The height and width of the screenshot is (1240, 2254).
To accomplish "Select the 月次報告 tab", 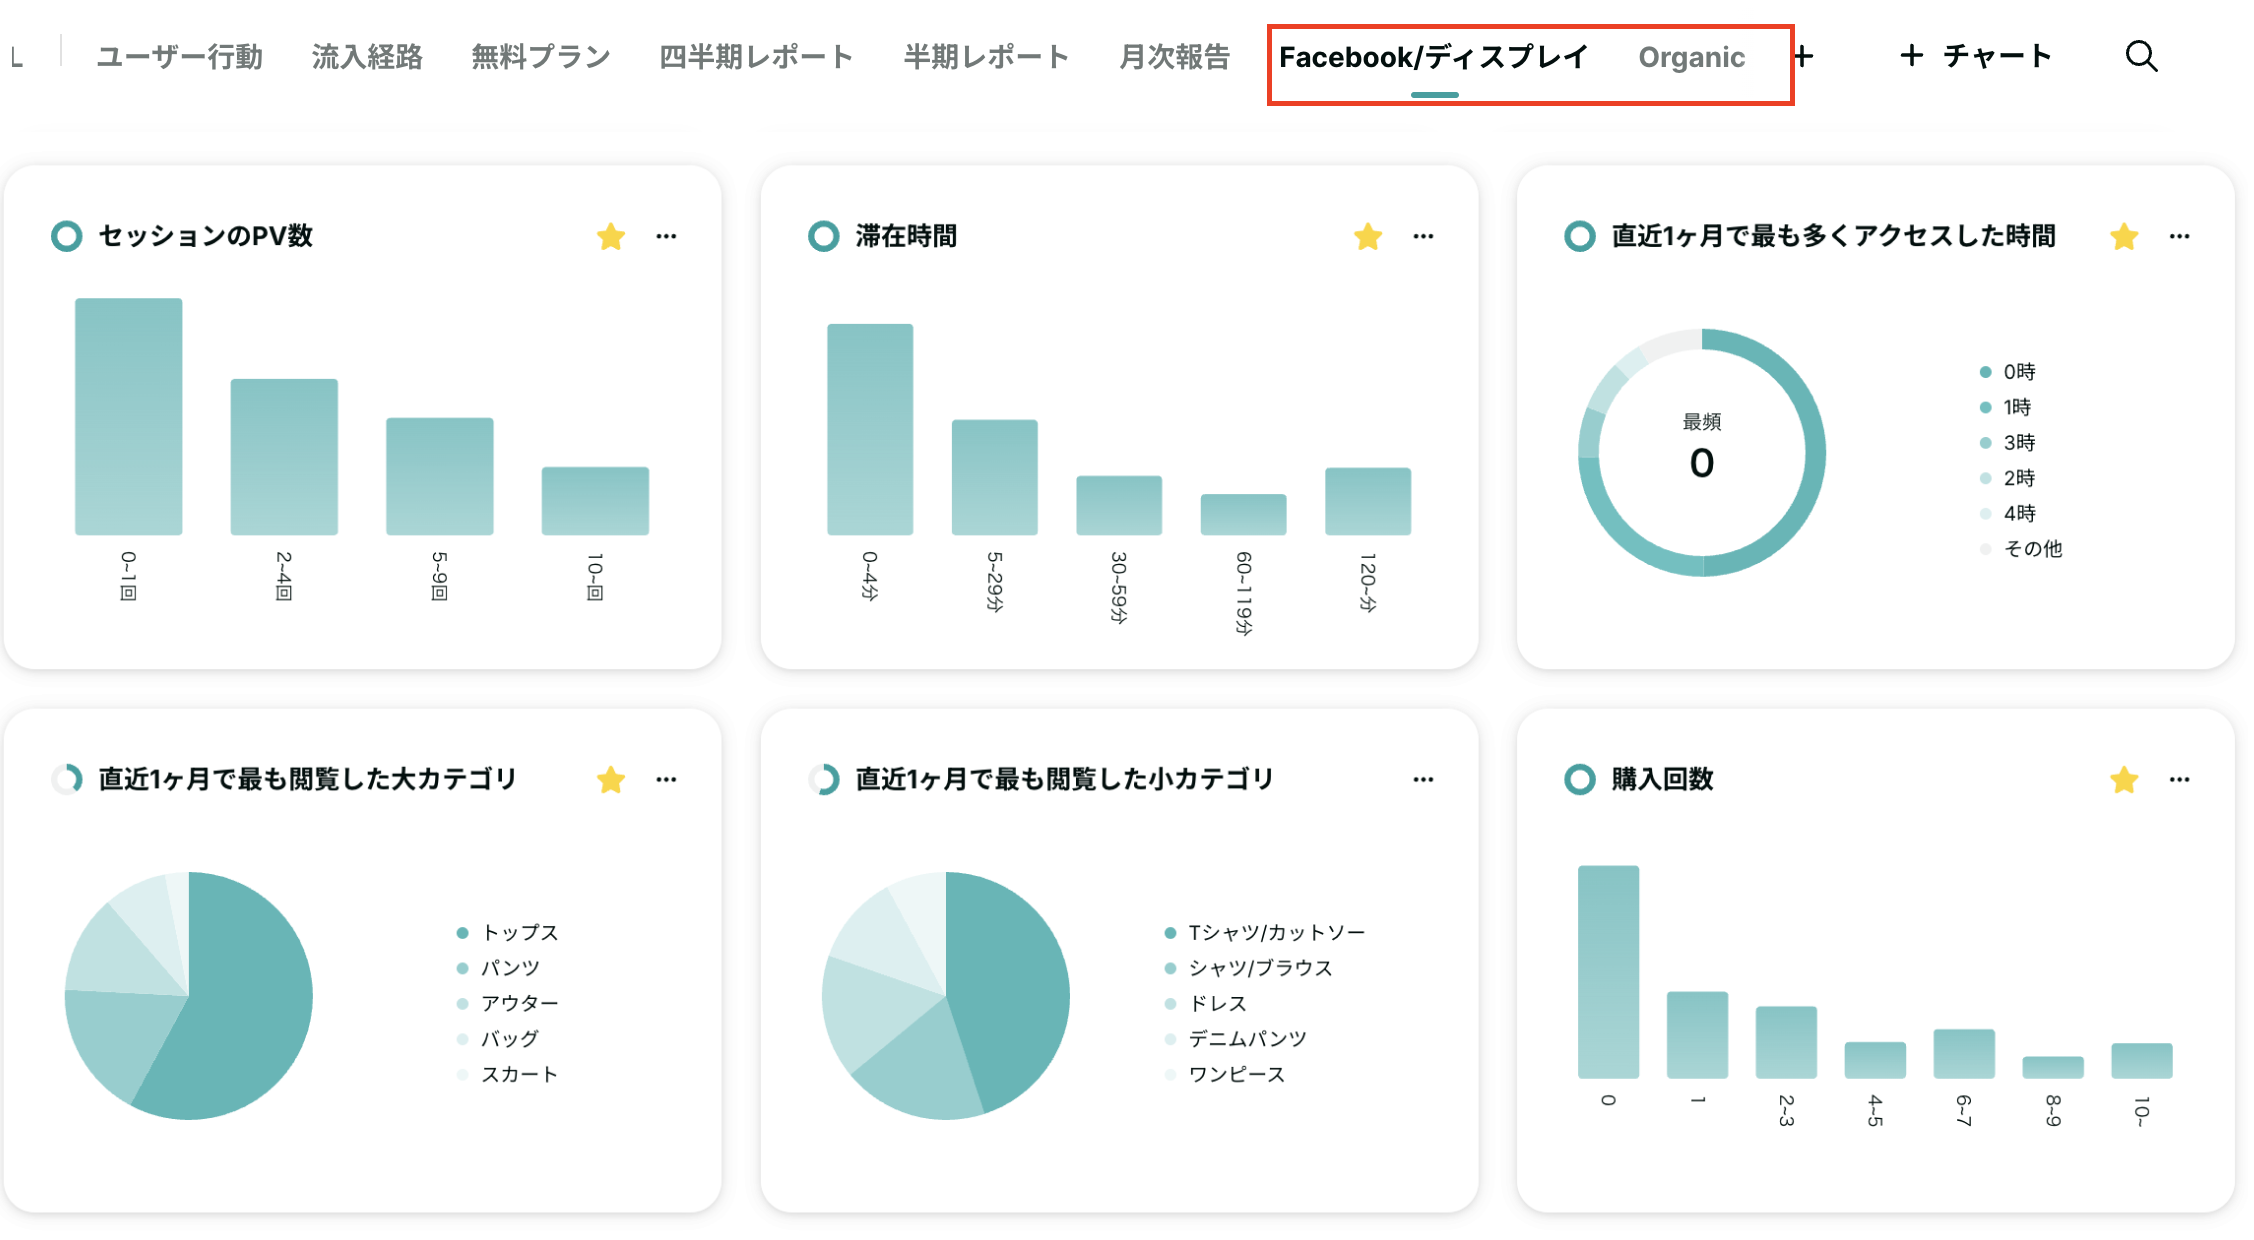I will [1174, 57].
